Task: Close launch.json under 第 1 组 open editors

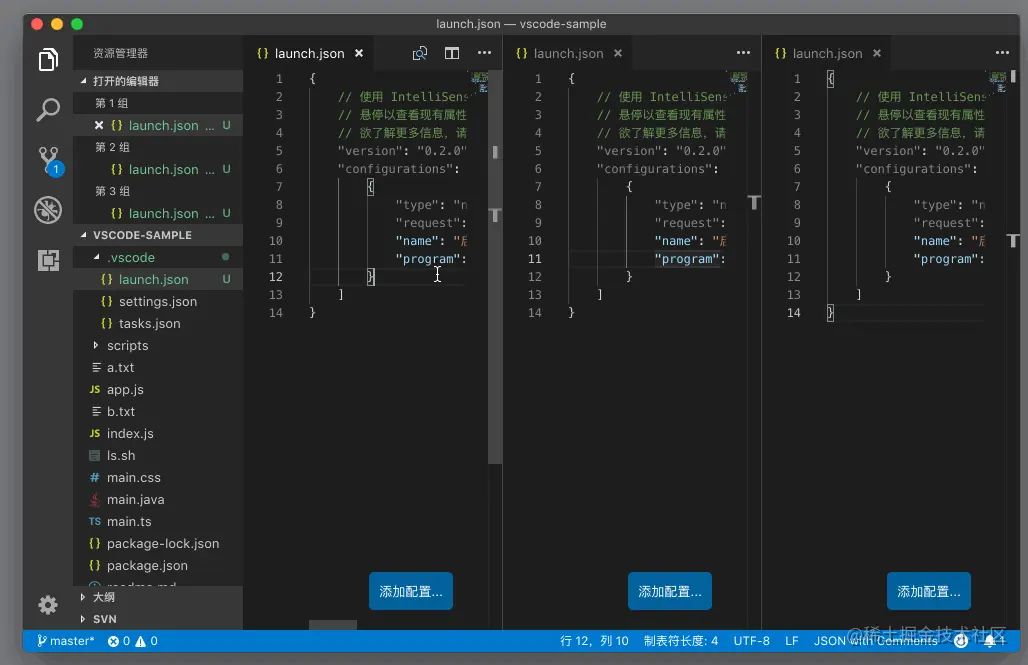Action: coord(98,125)
